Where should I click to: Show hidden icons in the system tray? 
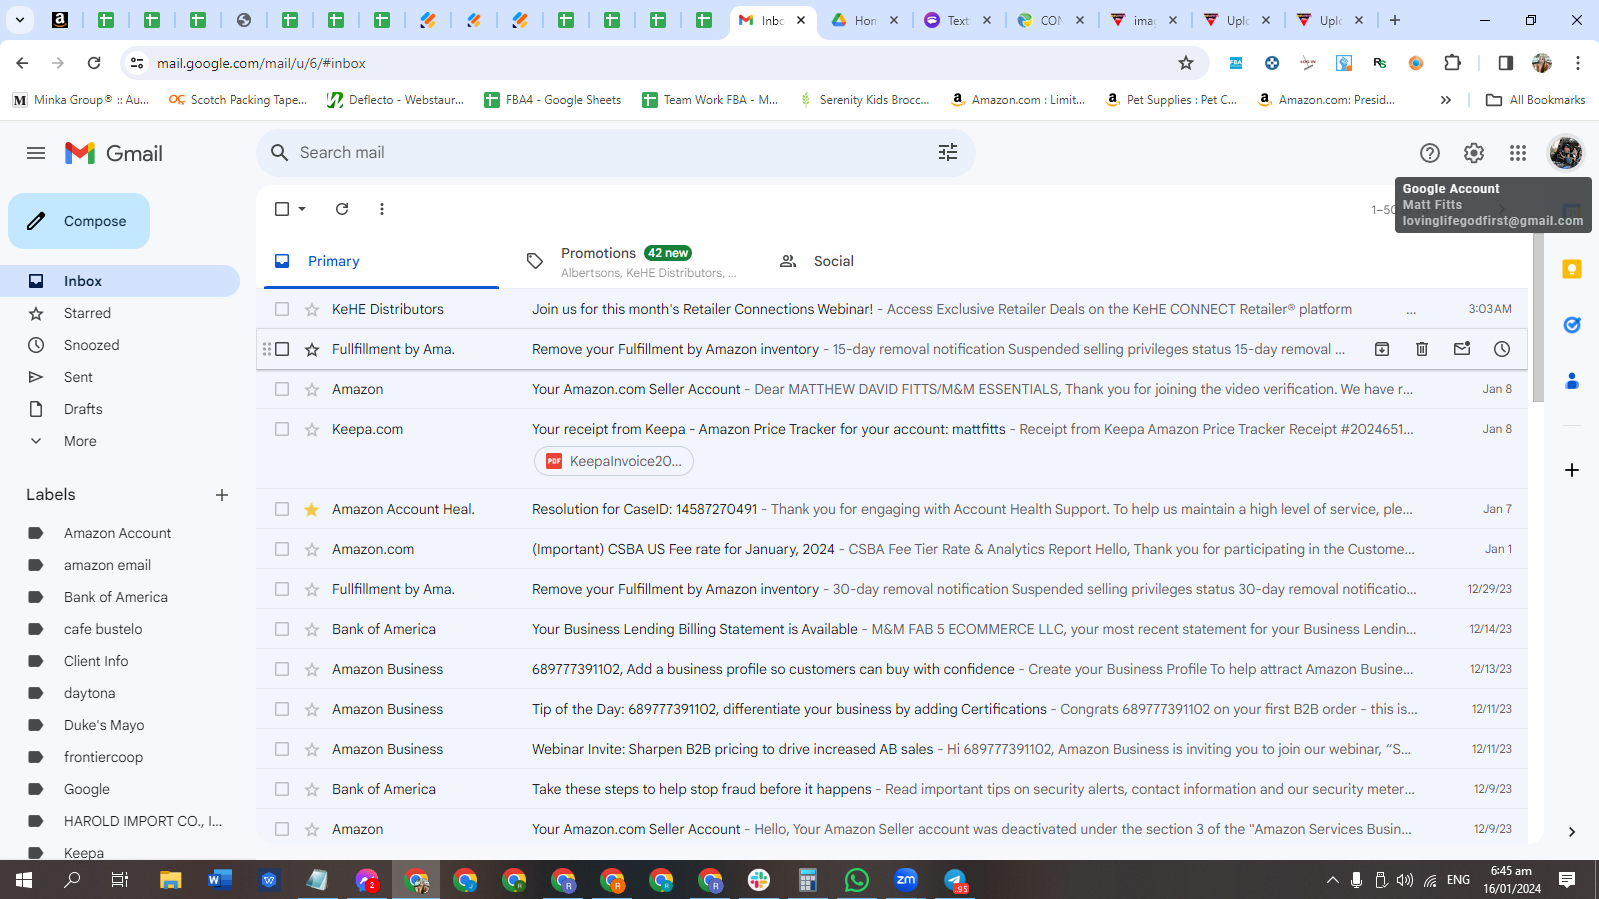pyautogui.click(x=1332, y=880)
